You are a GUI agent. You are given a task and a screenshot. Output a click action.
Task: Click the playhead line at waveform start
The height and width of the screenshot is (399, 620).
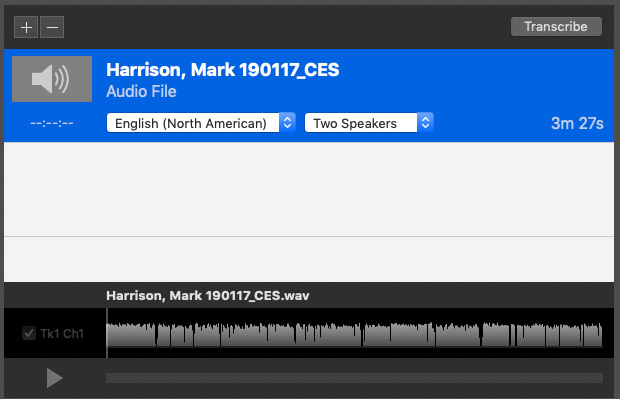[x=107, y=333]
